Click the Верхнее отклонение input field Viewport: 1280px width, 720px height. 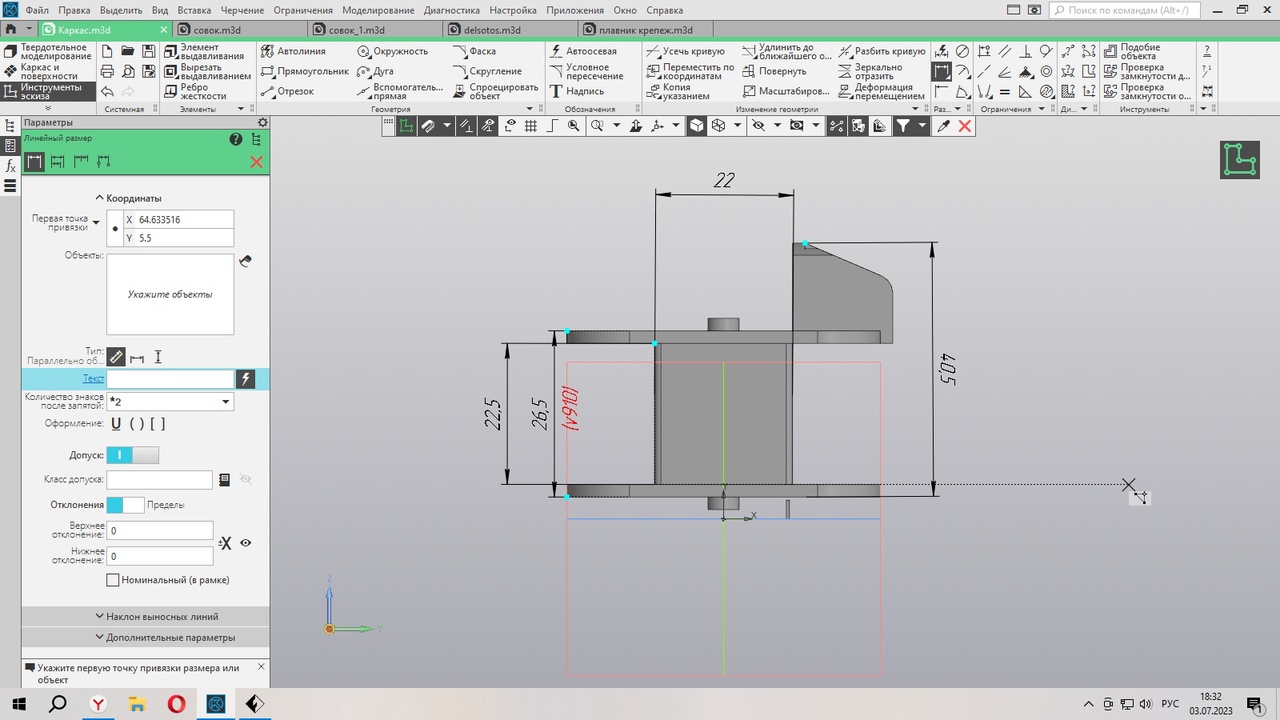click(x=160, y=531)
